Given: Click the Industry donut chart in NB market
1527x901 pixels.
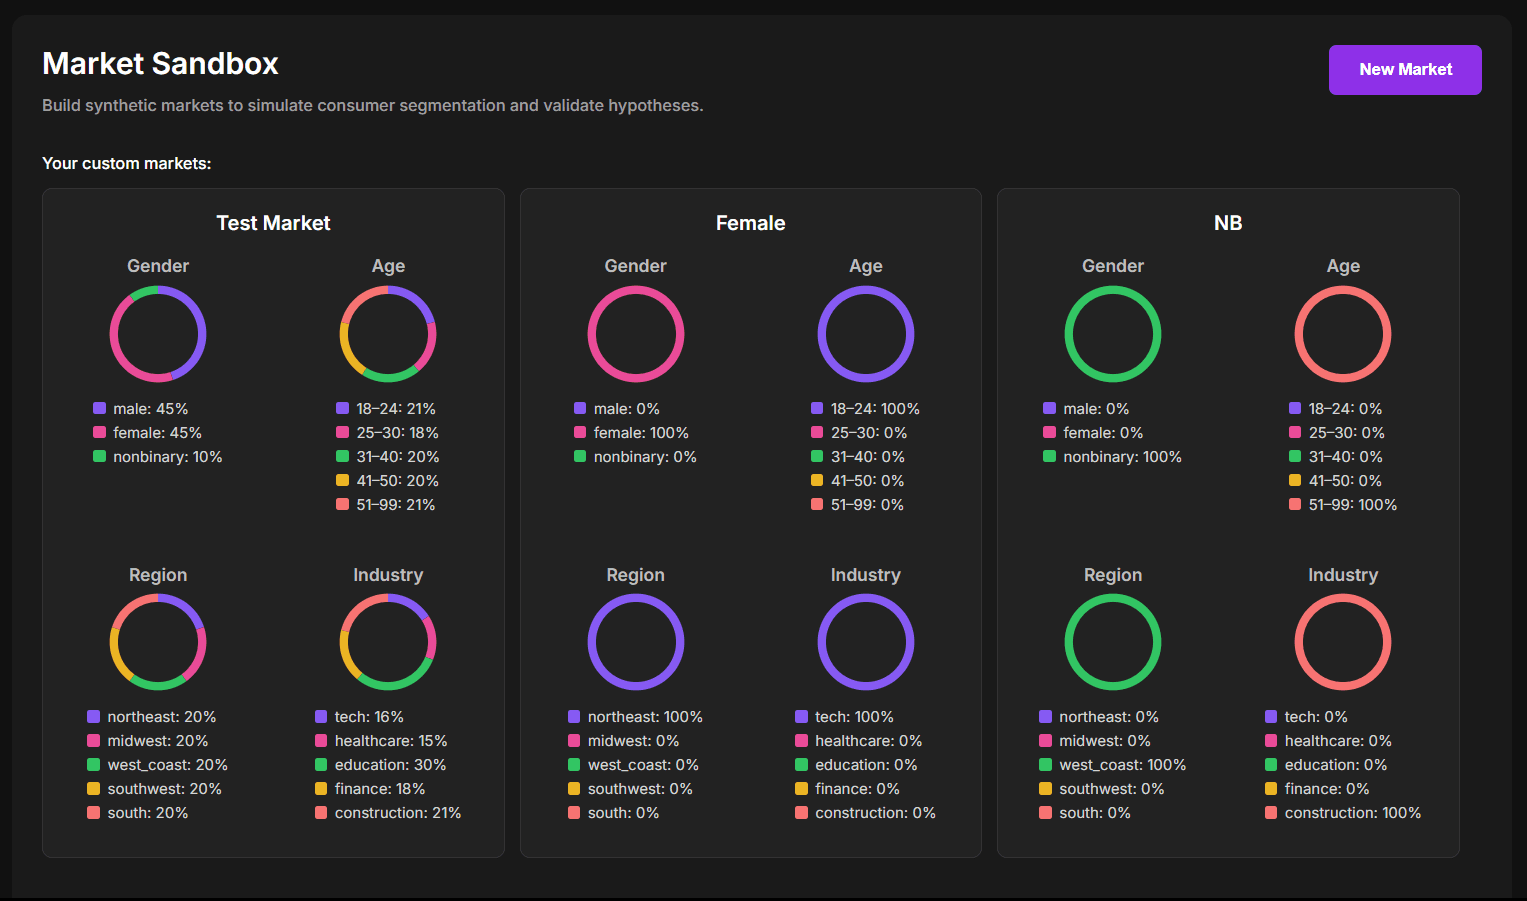Looking at the screenshot, I should [x=1343, y=641].
